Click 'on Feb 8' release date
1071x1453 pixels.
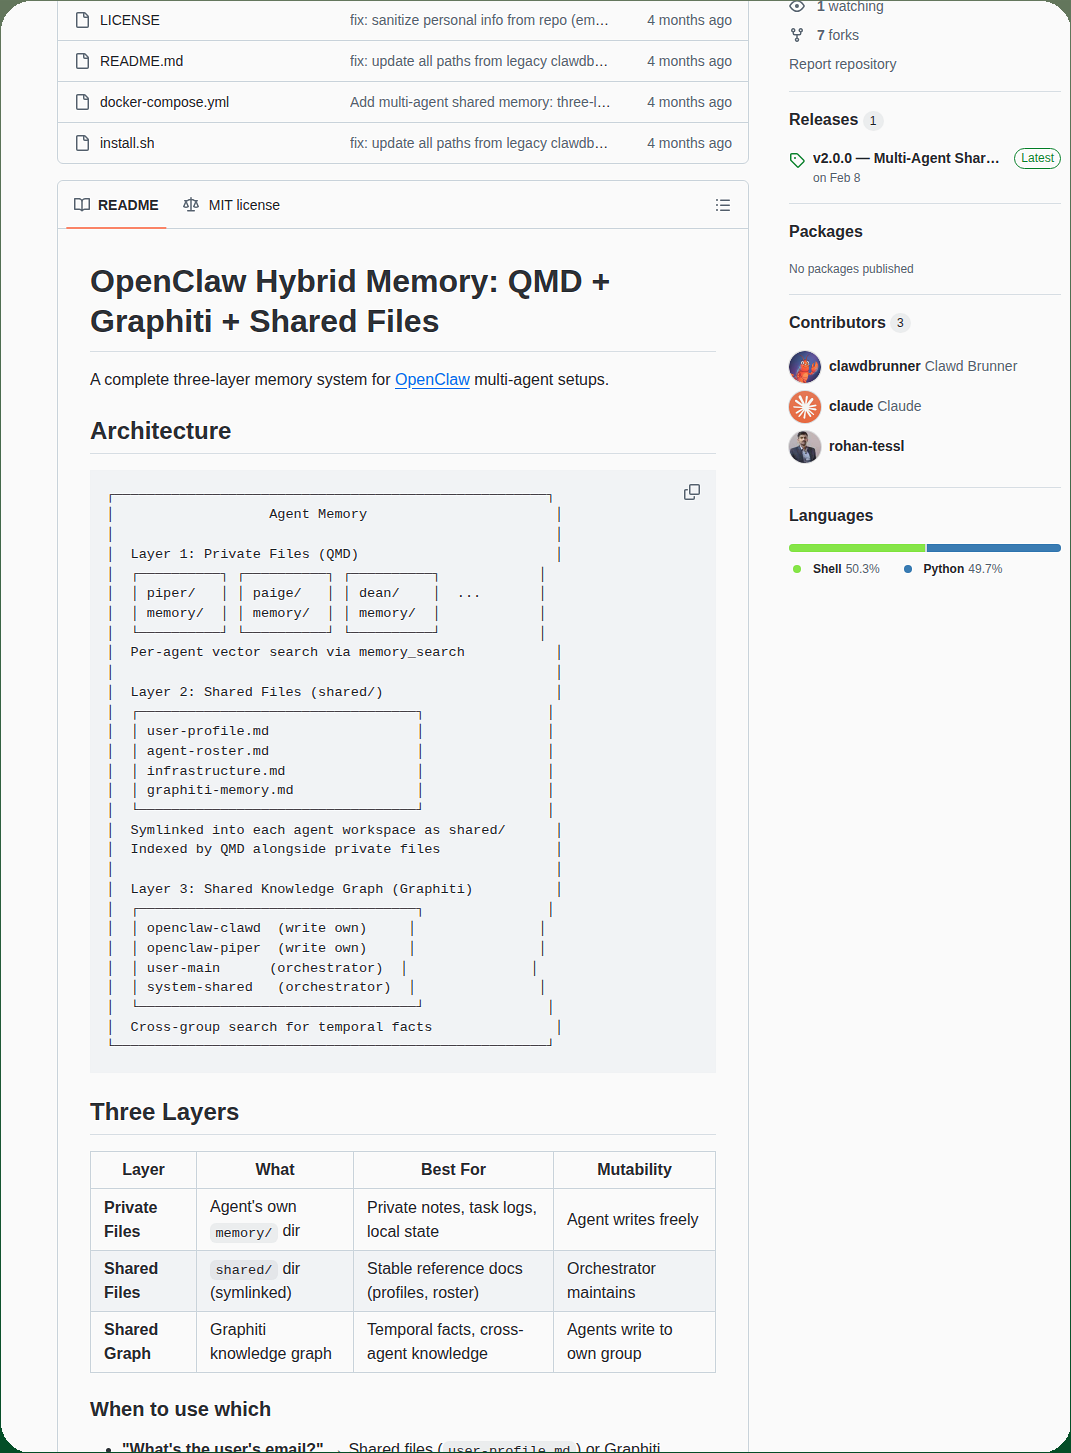pos(836,178)
